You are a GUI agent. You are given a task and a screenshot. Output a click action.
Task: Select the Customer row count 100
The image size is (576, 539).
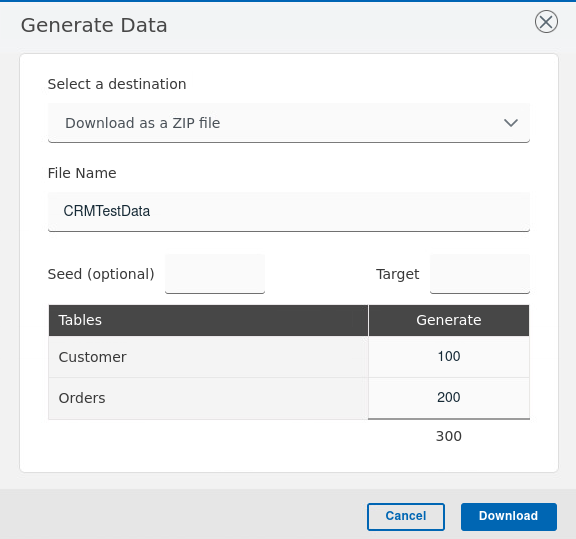[449, 356]
